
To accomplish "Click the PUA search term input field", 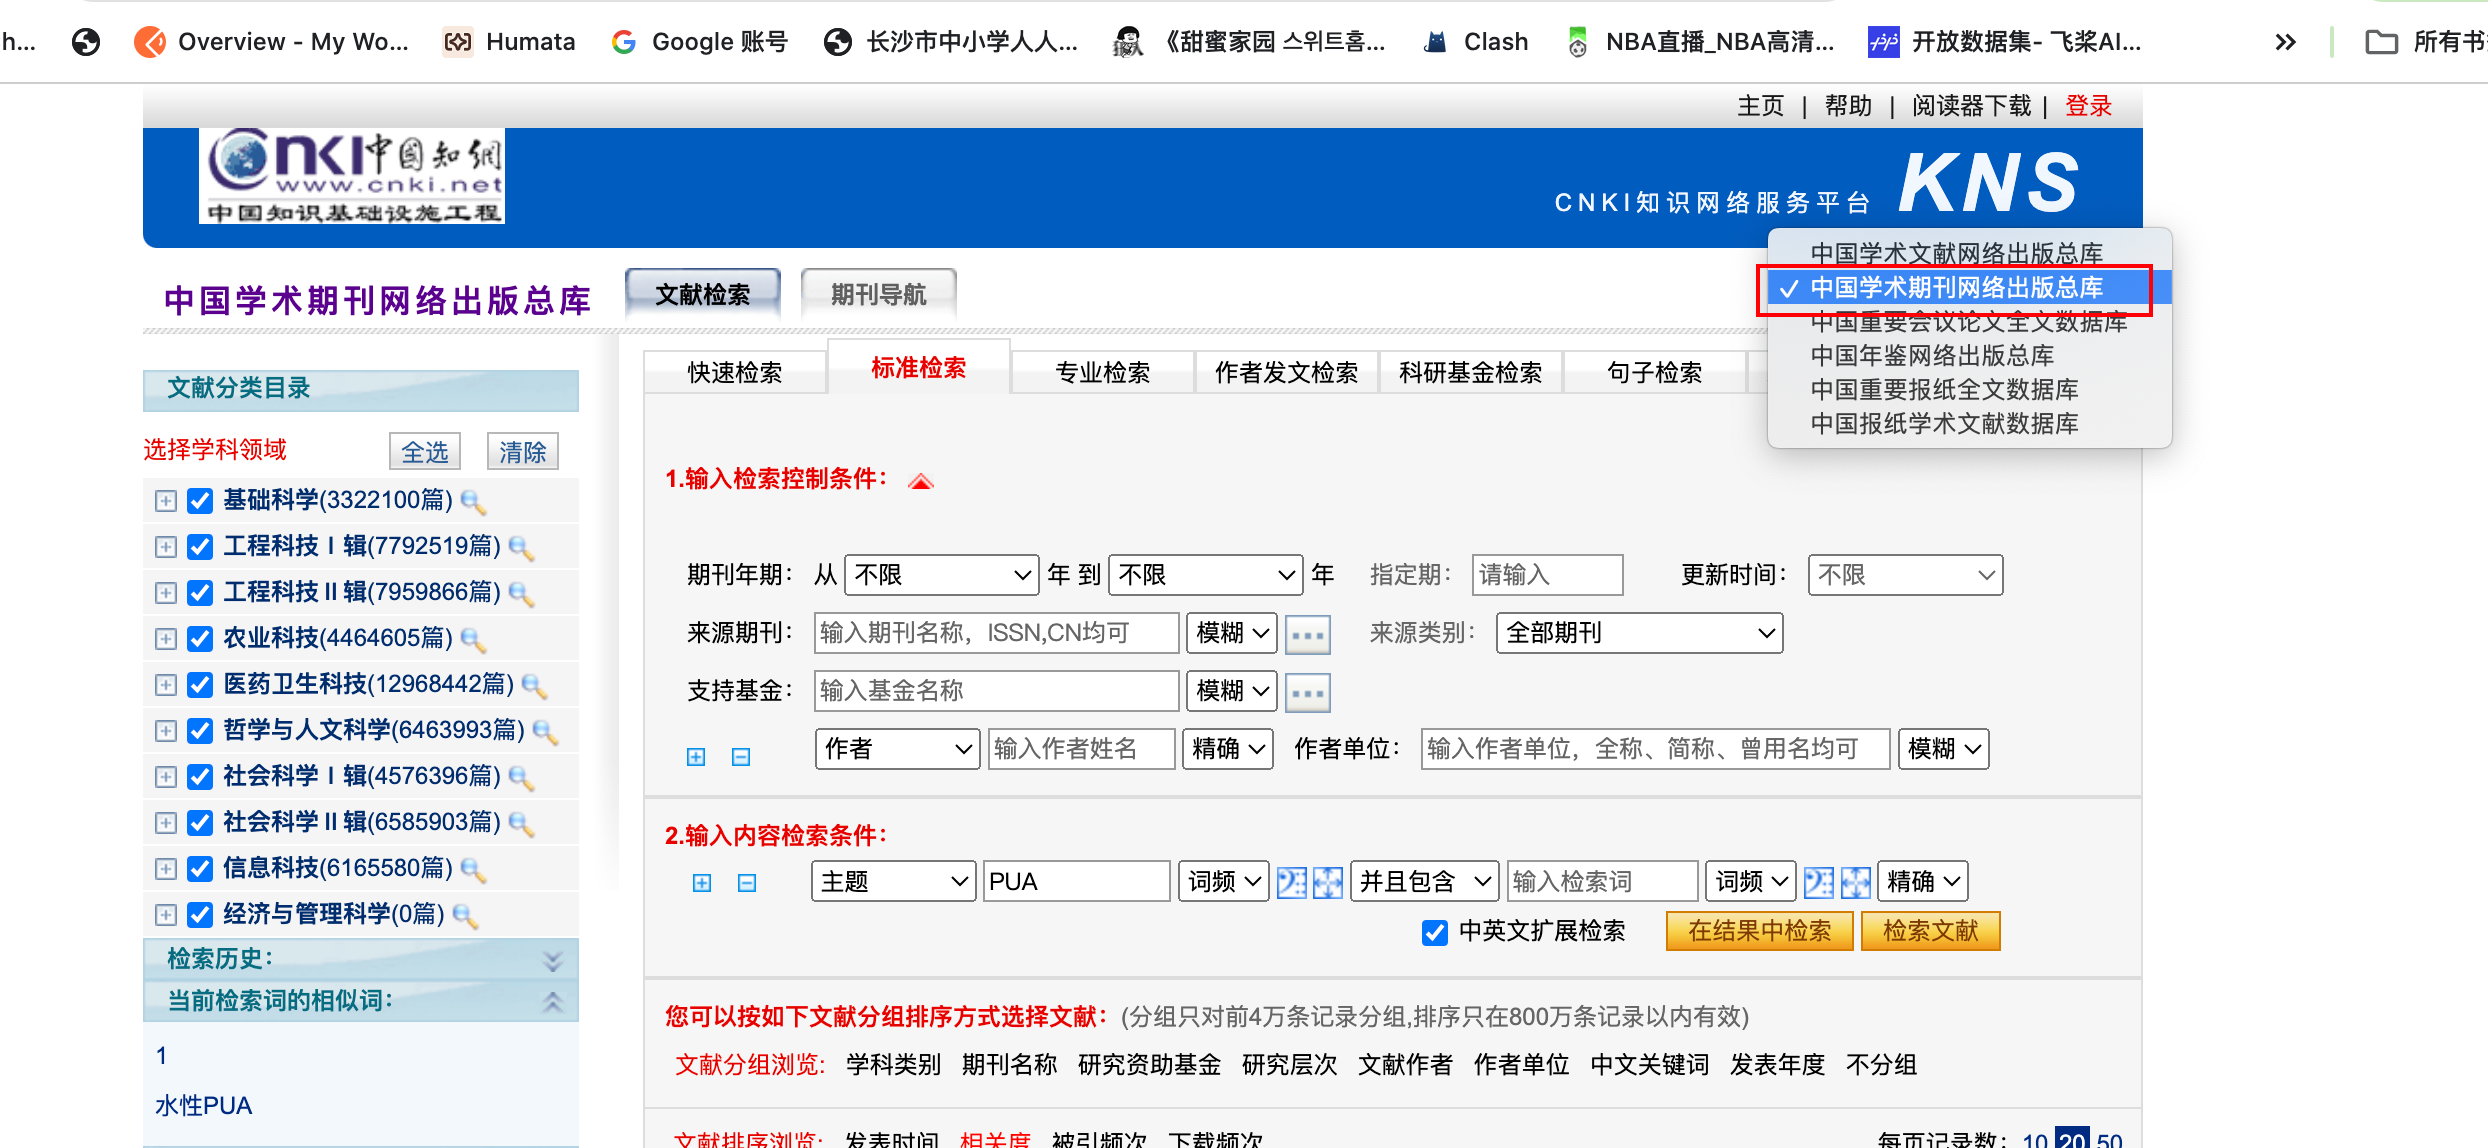I will [1075, 882].
